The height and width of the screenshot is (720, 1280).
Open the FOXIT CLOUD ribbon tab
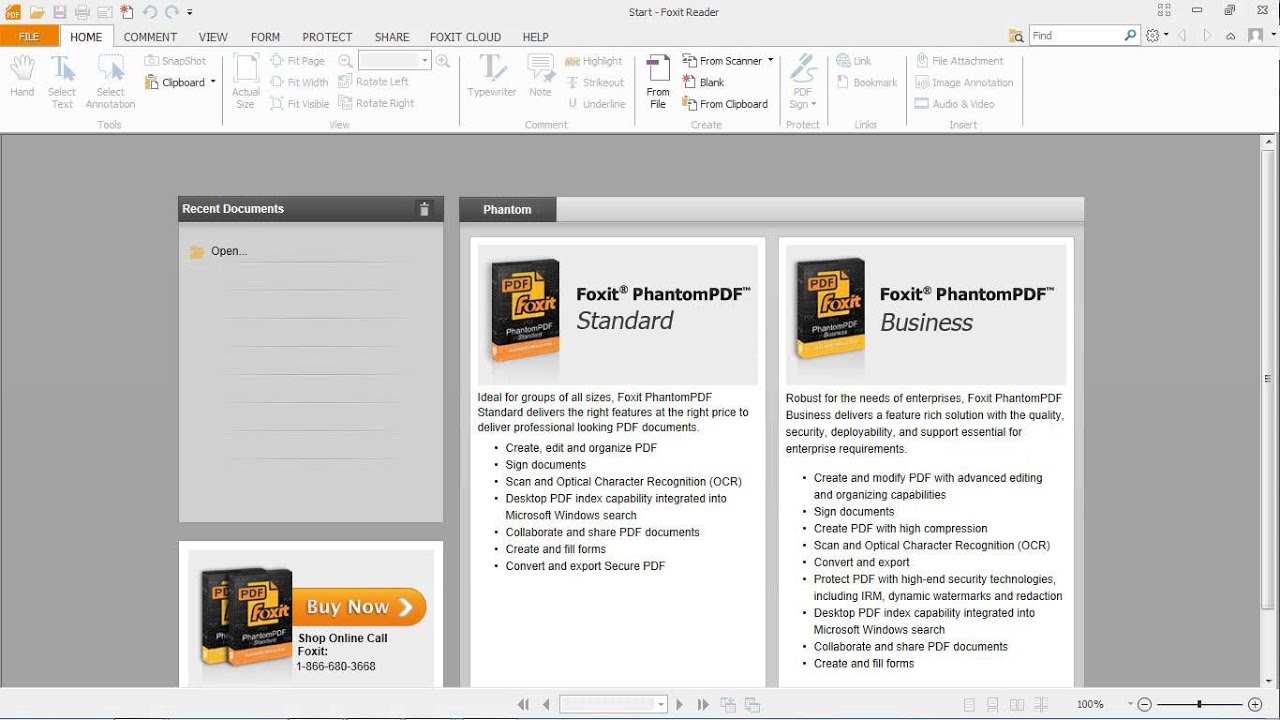465,37
